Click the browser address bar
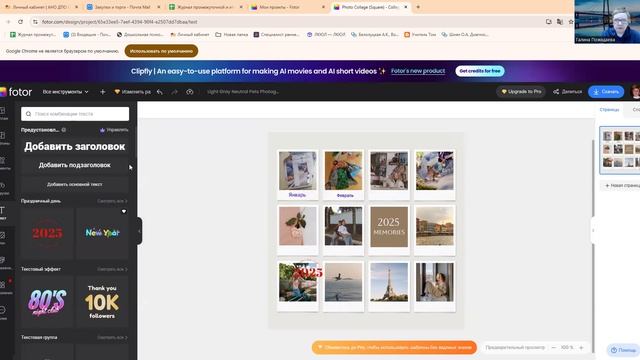Image resolution: width=640 pixels, height=360 pixels. pos(286,22)
